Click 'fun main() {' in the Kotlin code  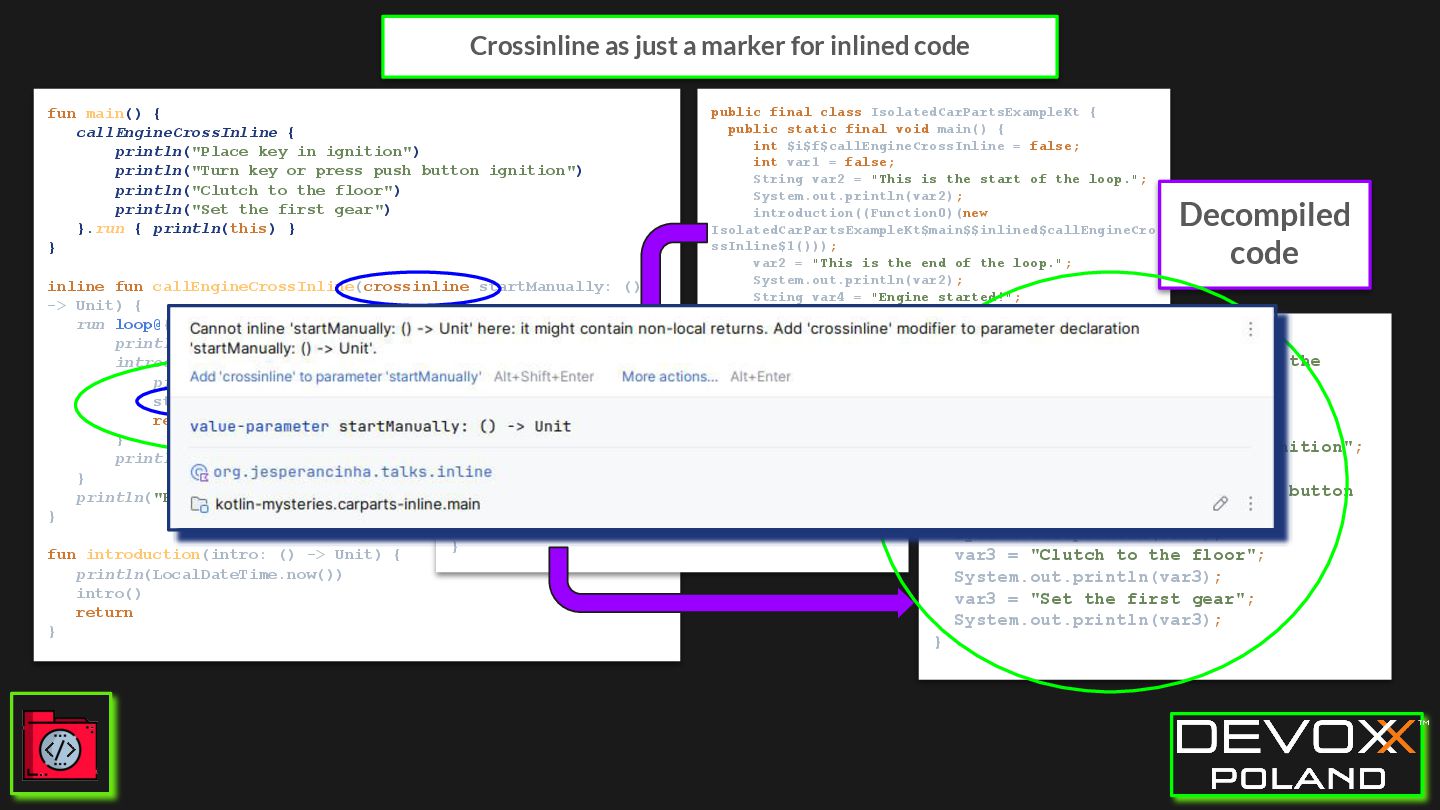[x=104, y=113]
